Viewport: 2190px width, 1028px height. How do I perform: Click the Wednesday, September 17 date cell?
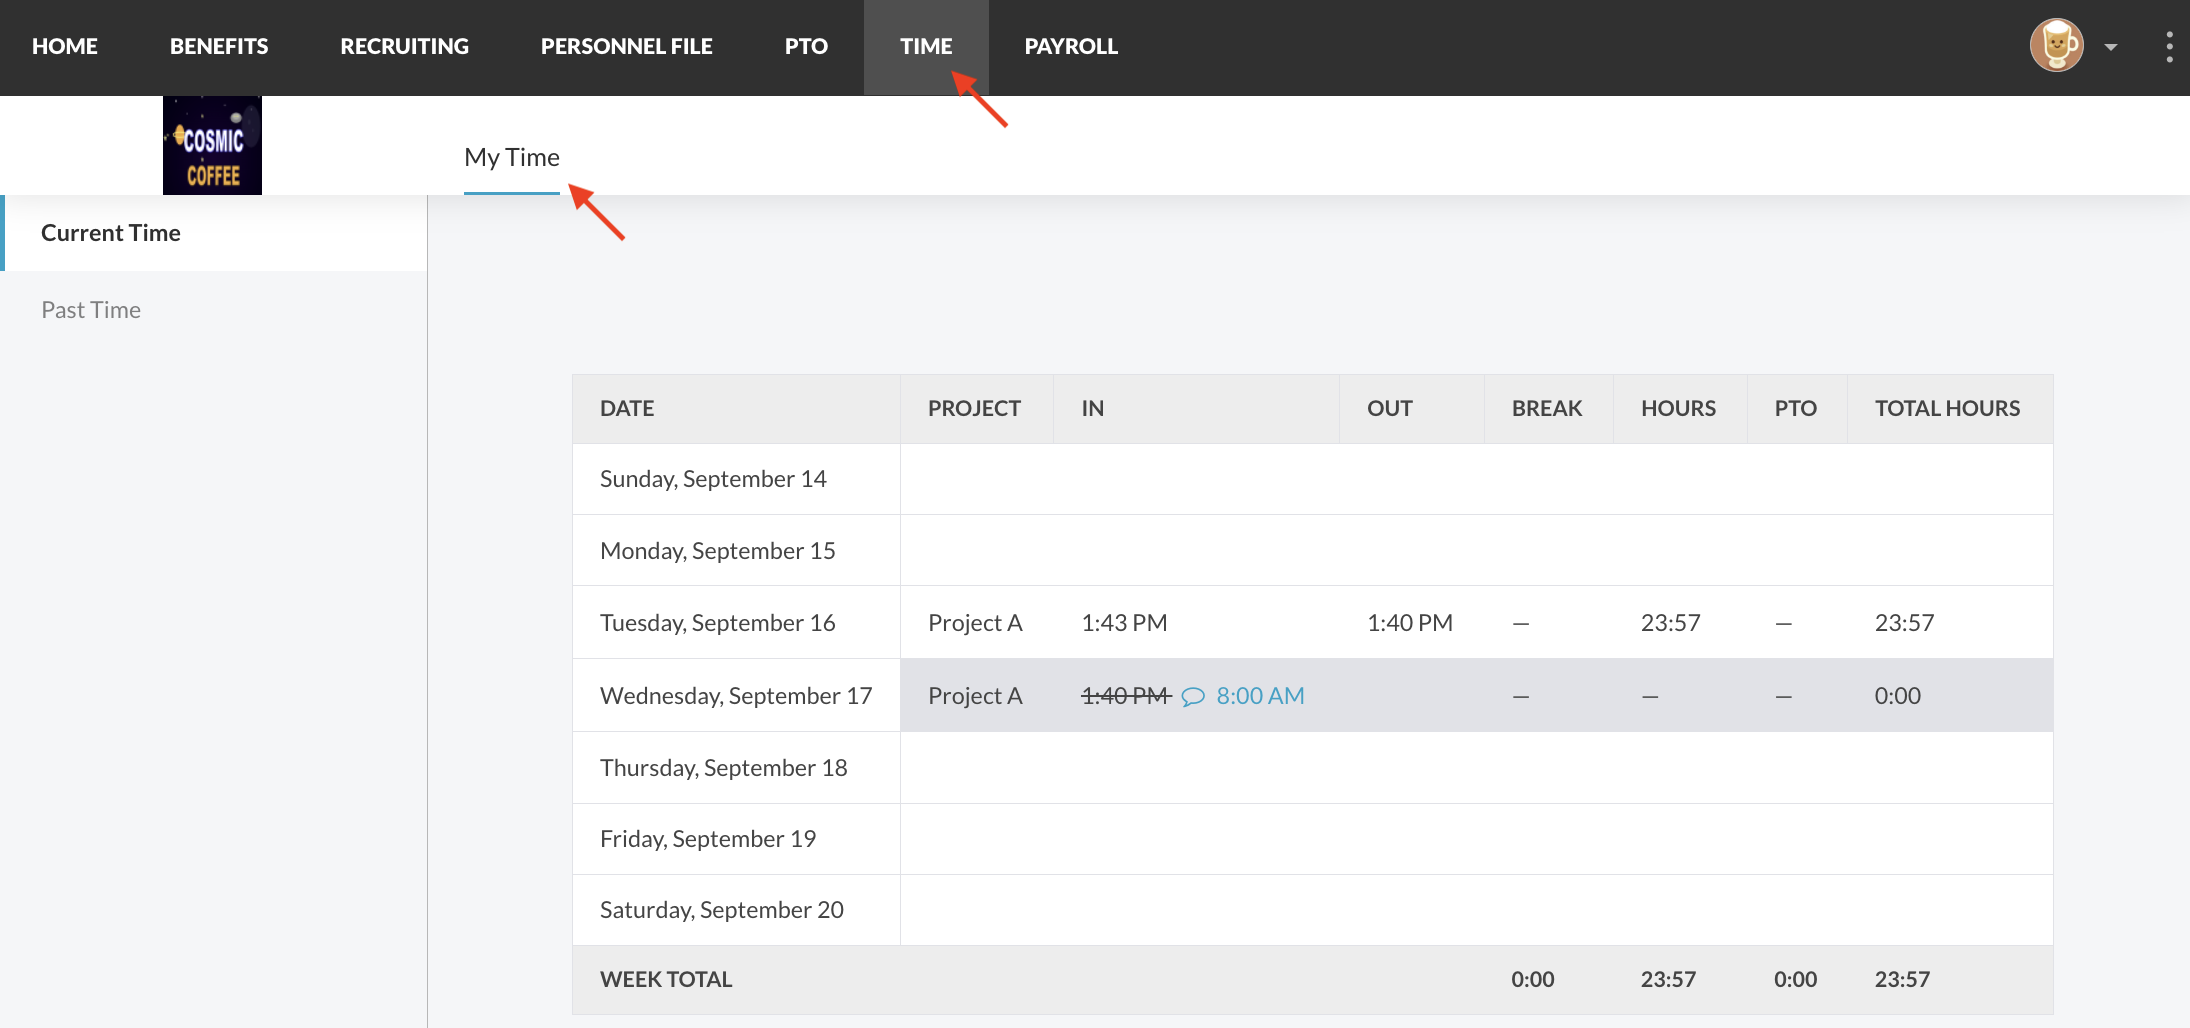(736, 696)
